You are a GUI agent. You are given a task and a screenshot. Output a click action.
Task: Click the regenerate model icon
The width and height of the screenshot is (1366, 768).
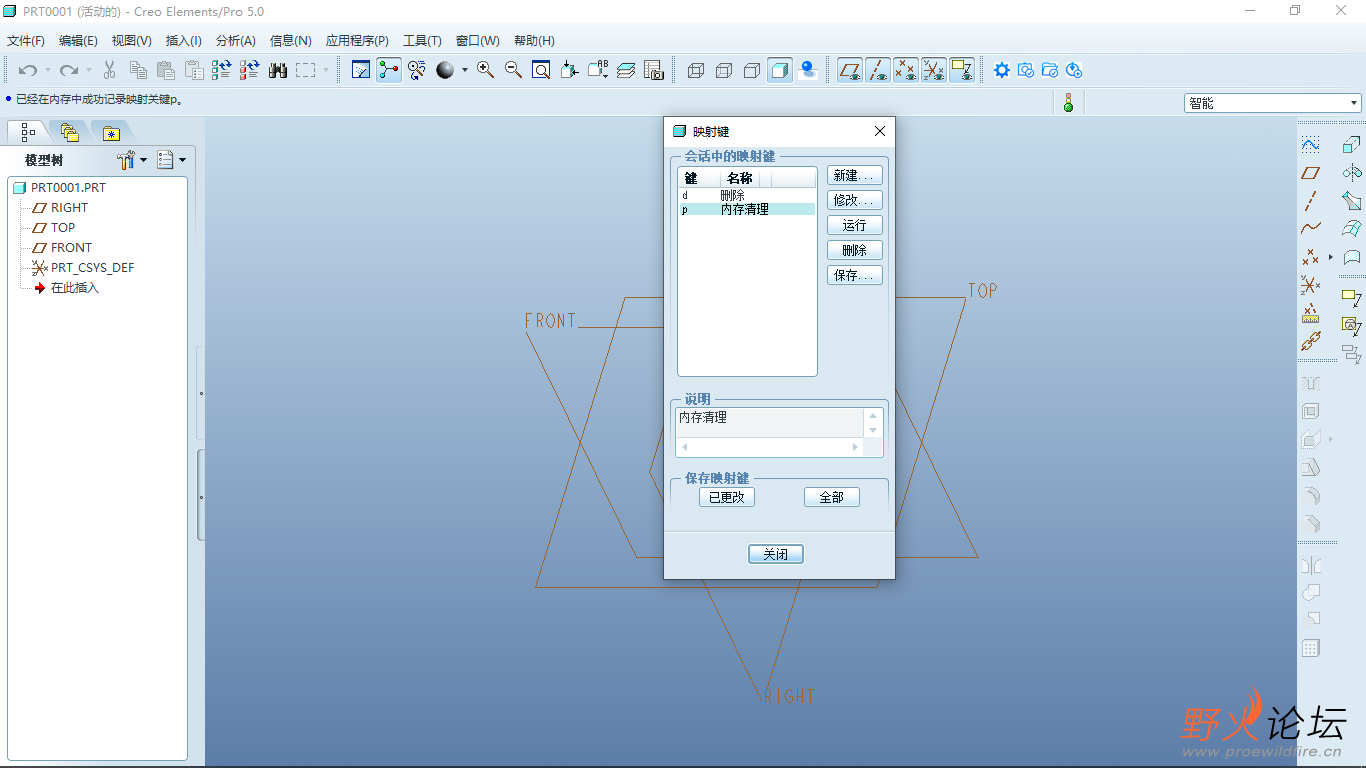point(222,70)
